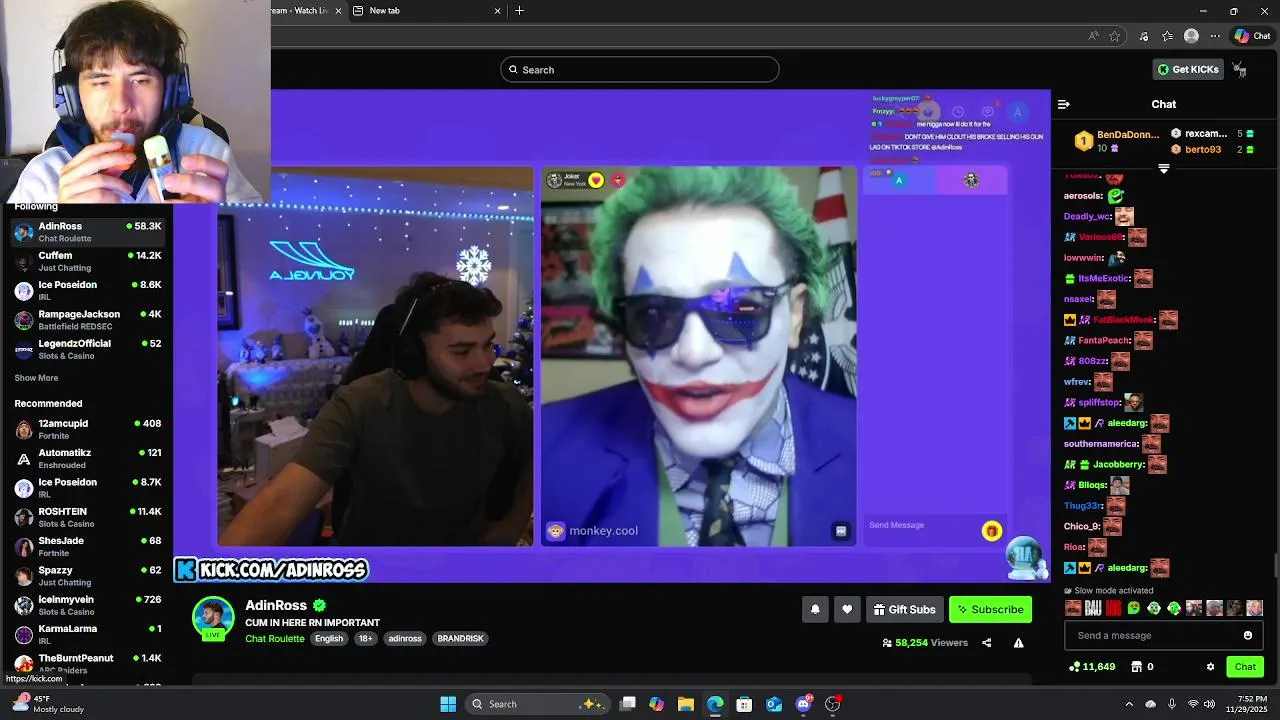Viewport: 1280px width, 720px height.
Task: Open Discord from taskbar
Action: pyautogui.click(x=803, y=704)
